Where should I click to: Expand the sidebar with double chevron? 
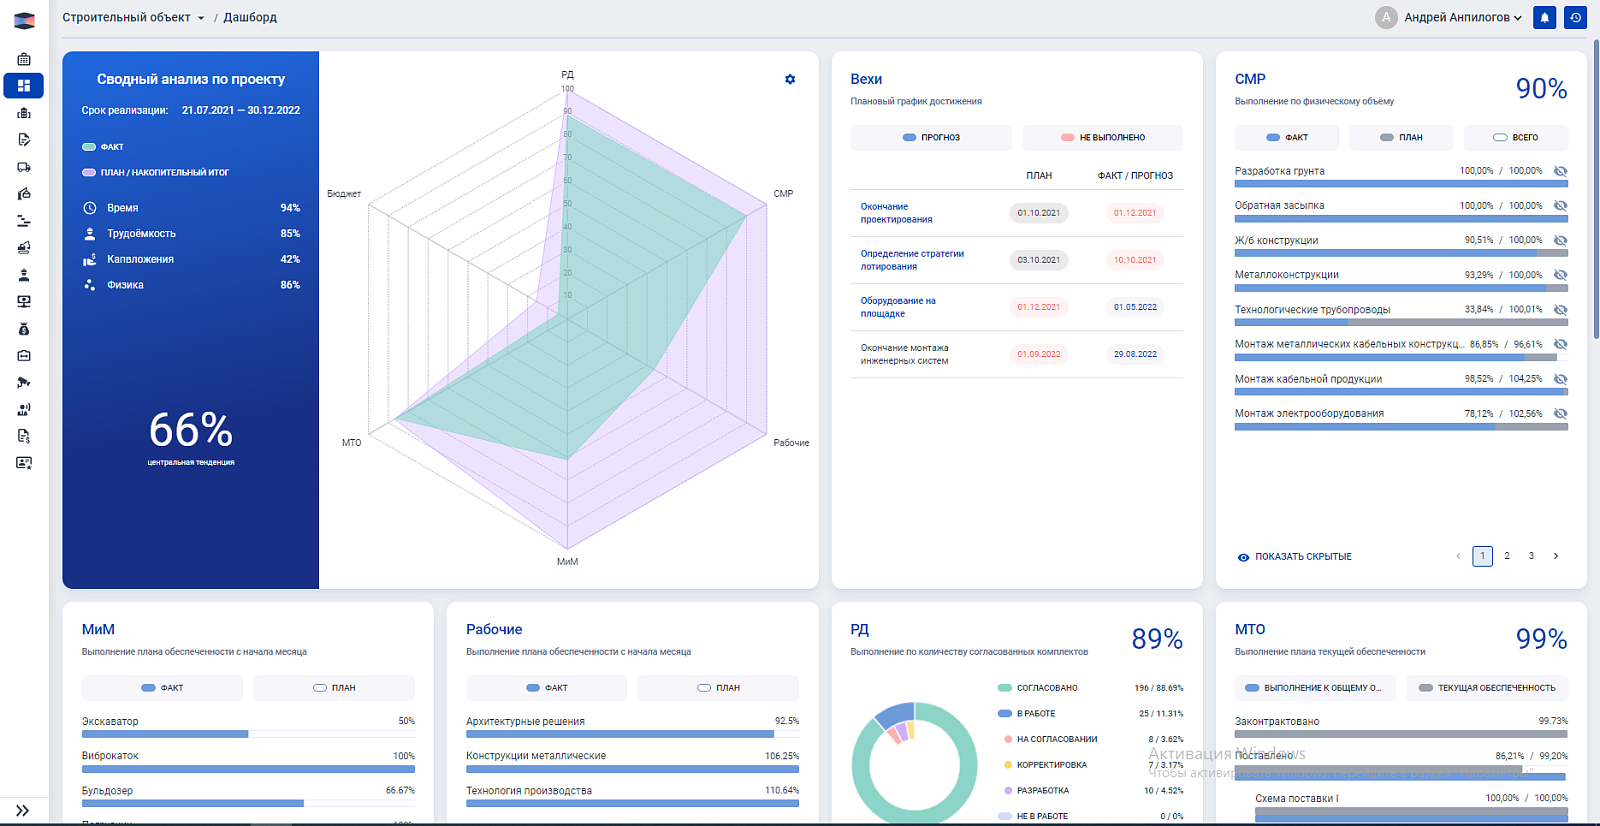[x=23, y=811]
